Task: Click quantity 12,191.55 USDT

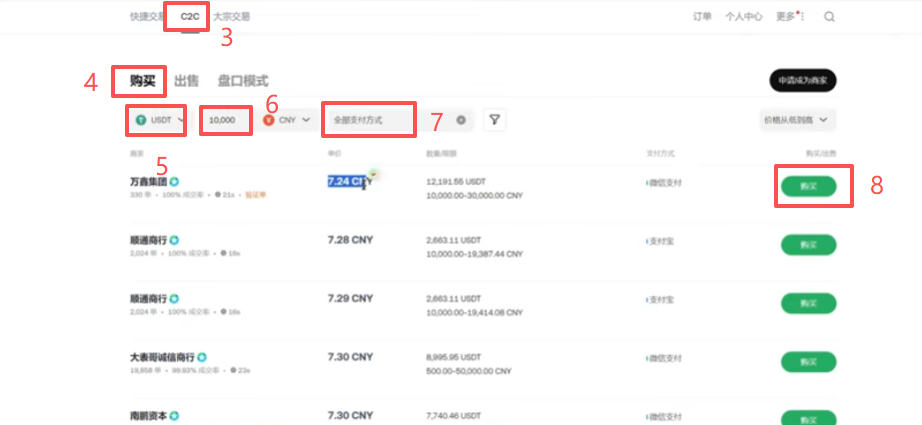Action: 456,182
